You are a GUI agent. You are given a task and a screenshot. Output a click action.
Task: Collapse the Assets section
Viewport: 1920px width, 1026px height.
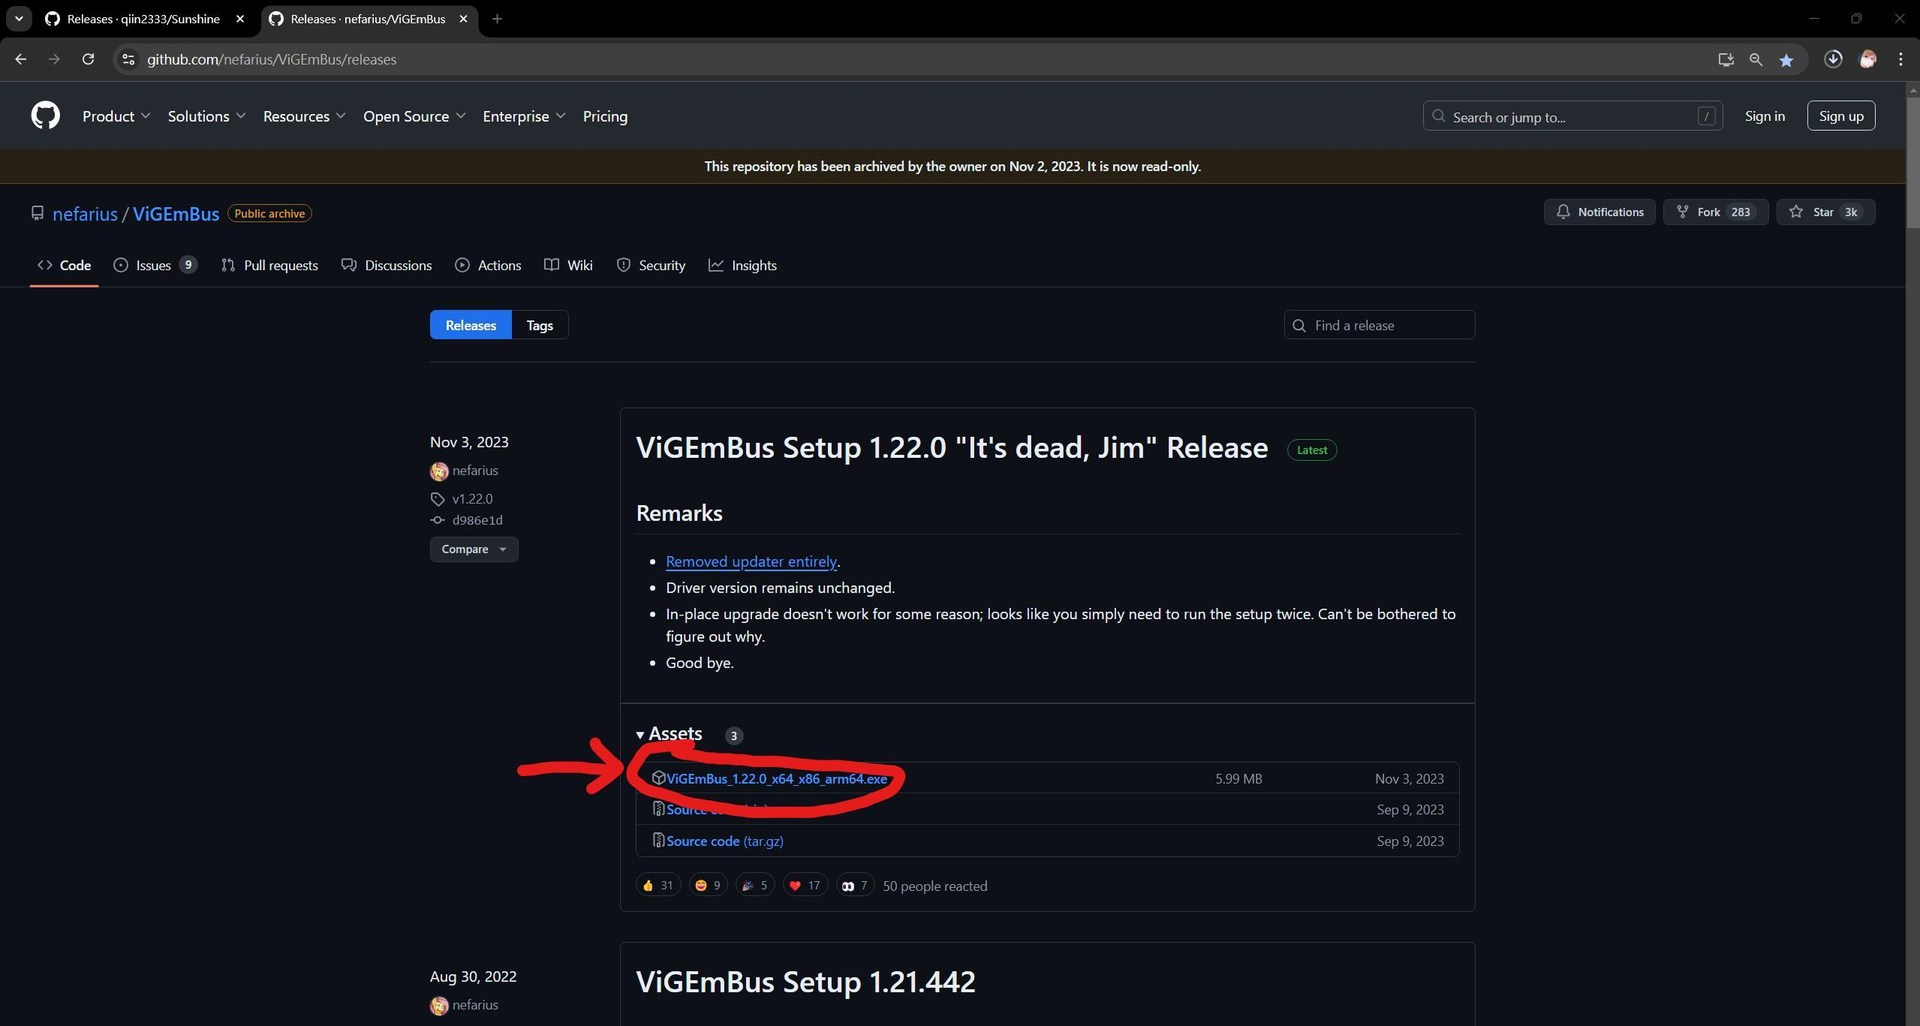point(669,735)
